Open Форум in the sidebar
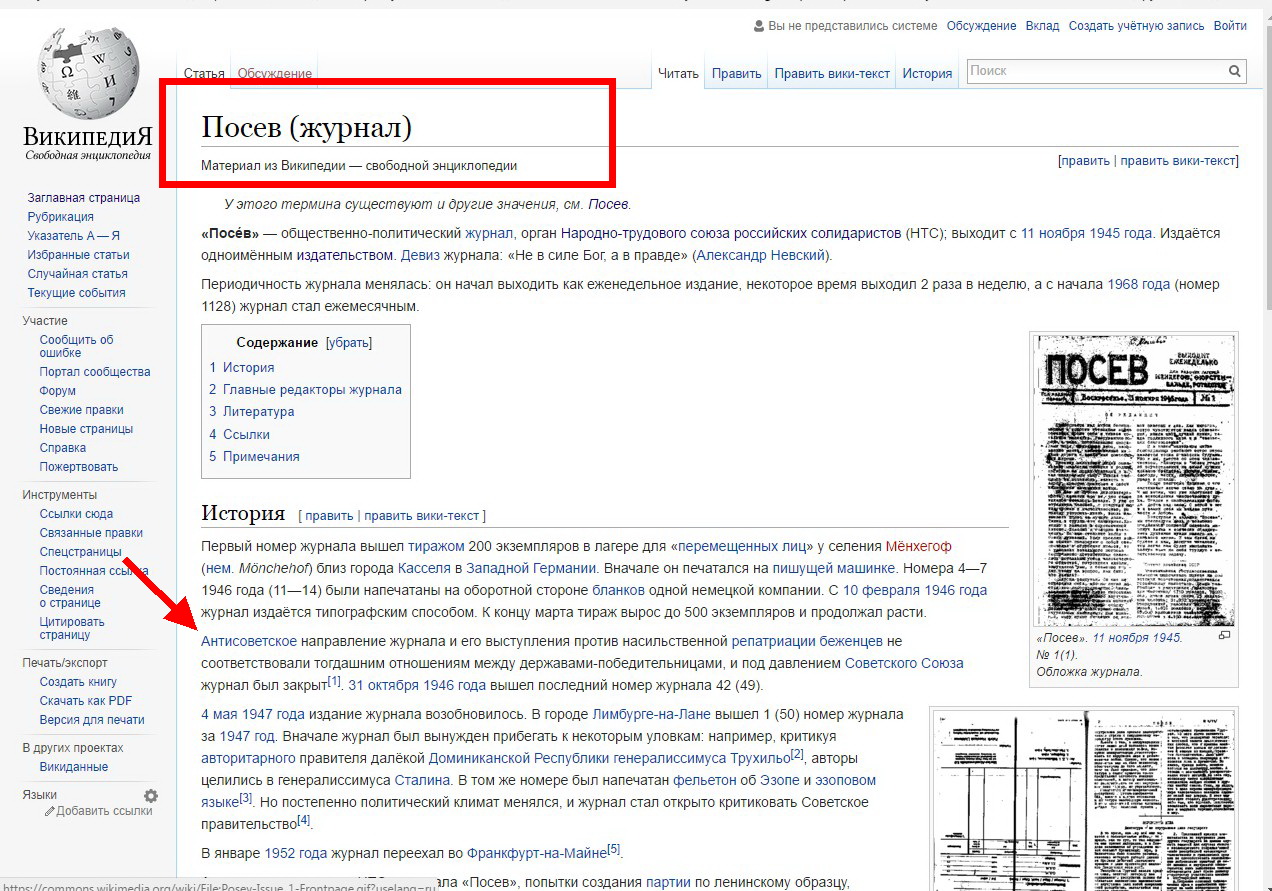This screenshot has height=891, width=1272. coord(58,391)
